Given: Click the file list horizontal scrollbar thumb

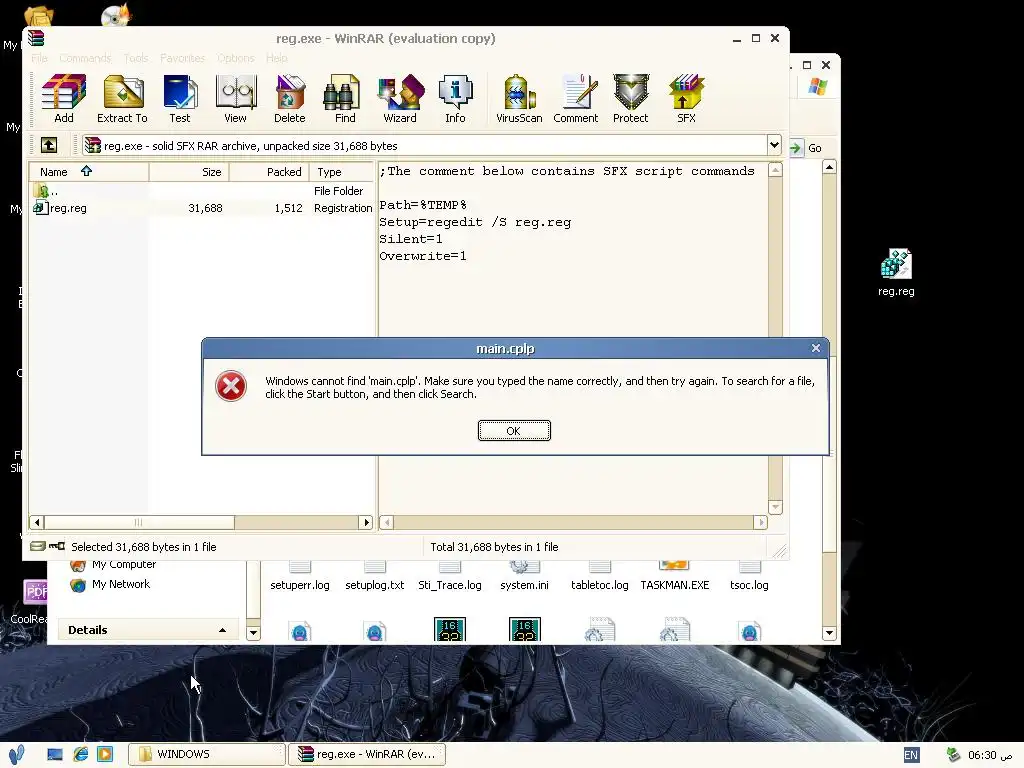Looking at the screenshot, I should [139, 522].
